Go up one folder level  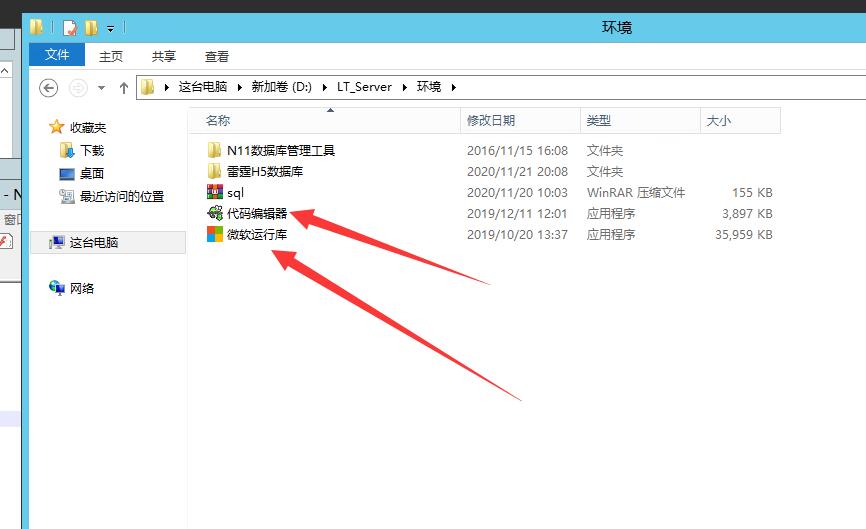(x=124, y=87)
